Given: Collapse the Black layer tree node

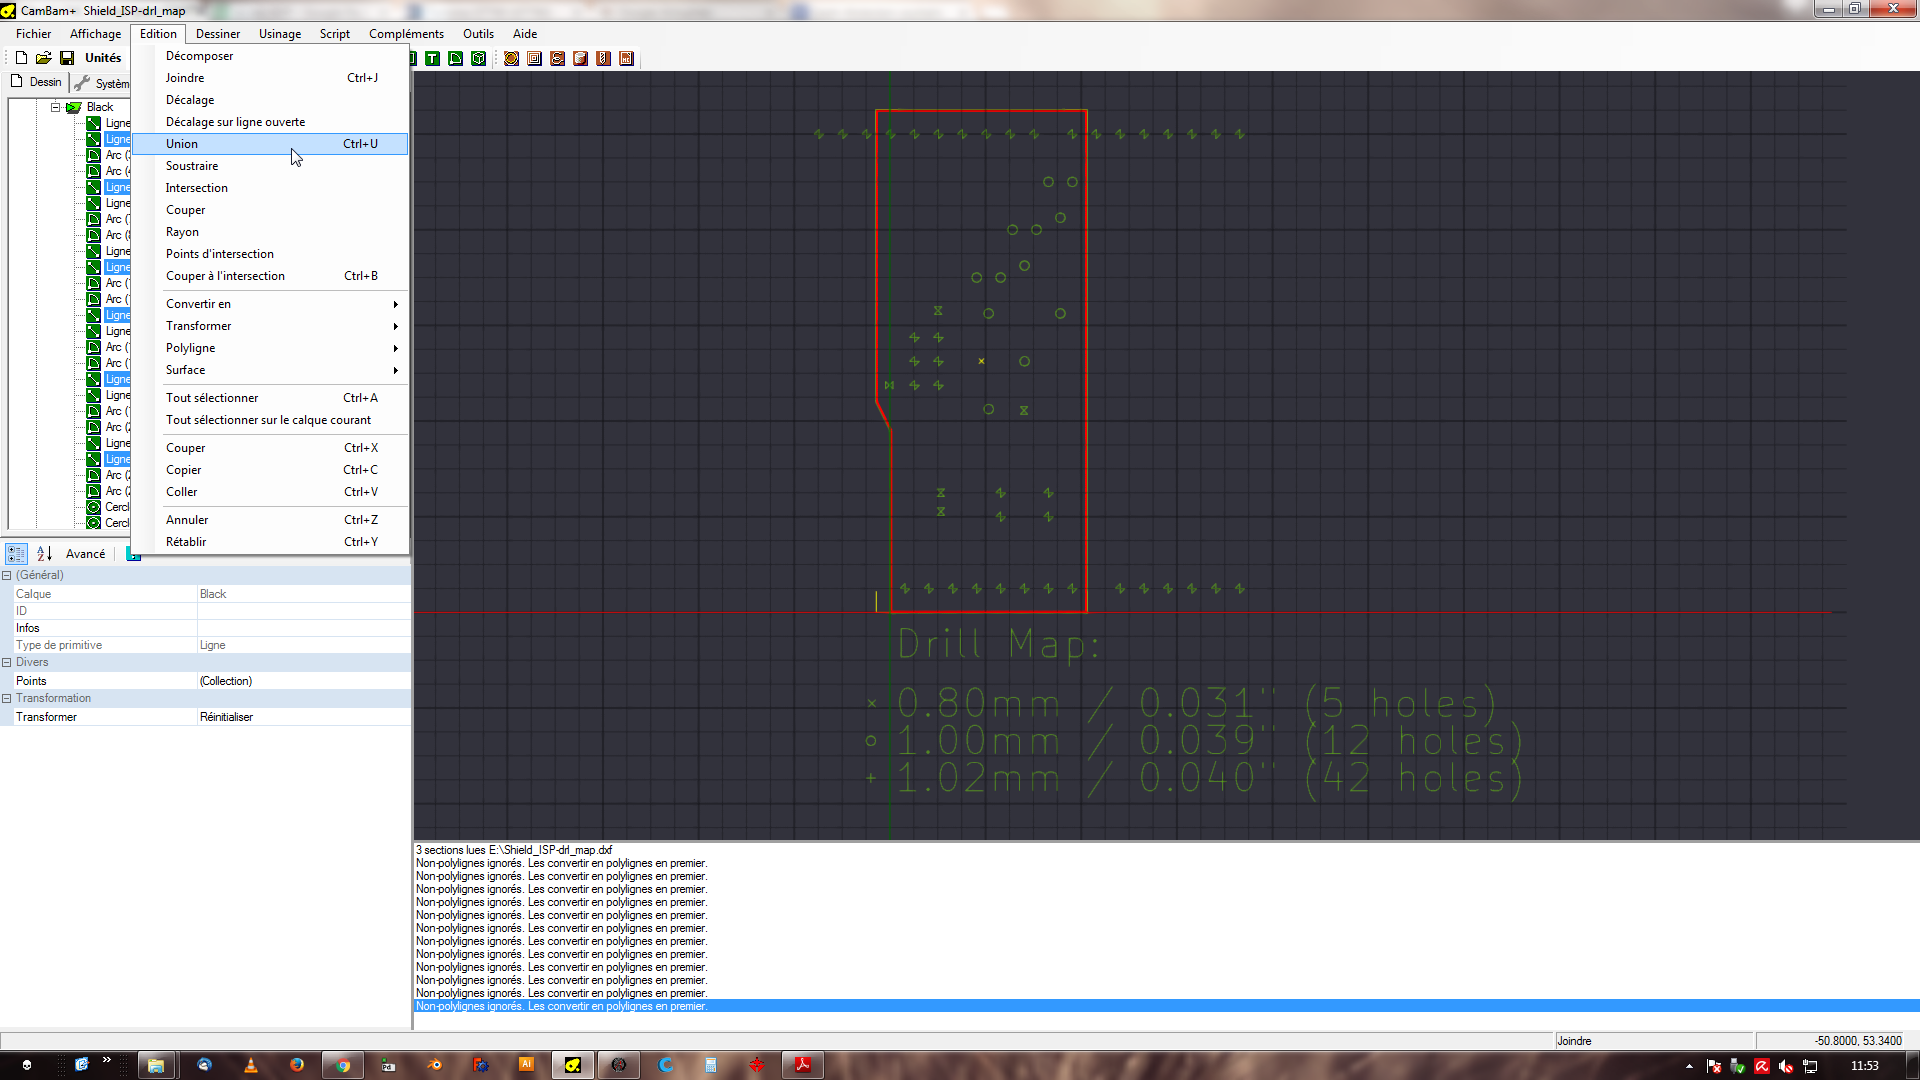Looking at the screenshot, I should point(56,107).
